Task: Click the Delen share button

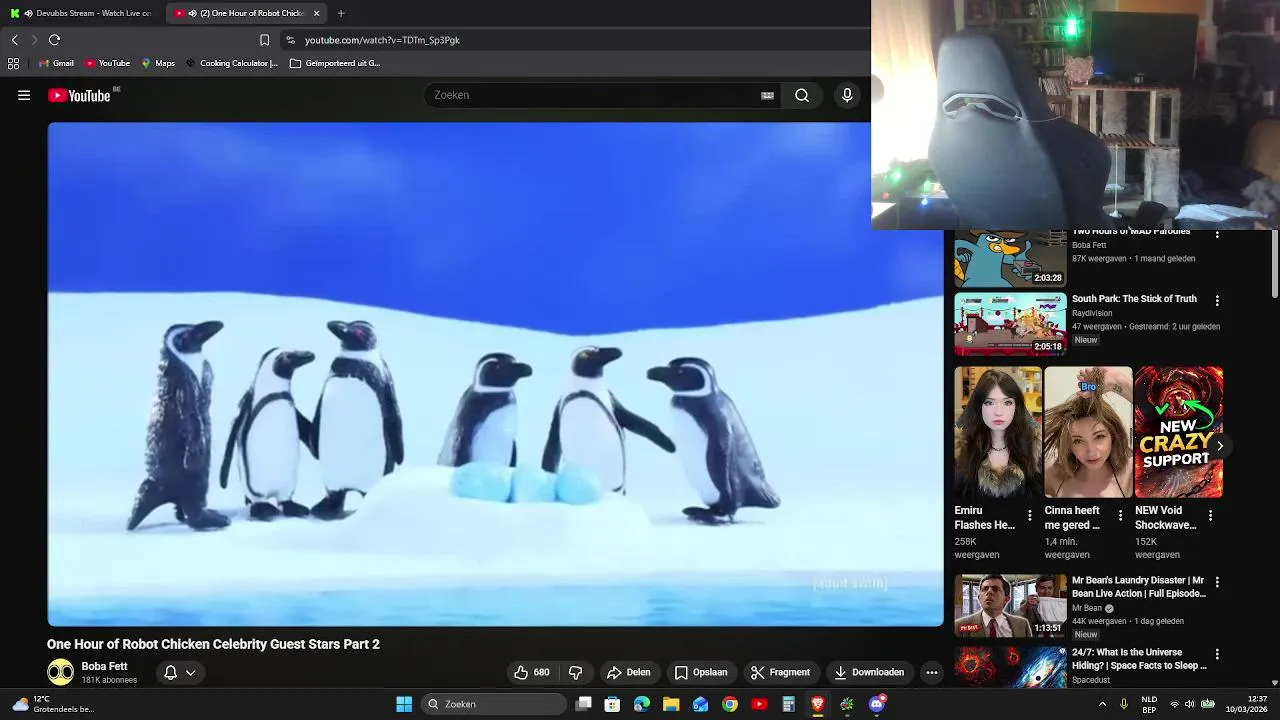Action: [628, 672]
